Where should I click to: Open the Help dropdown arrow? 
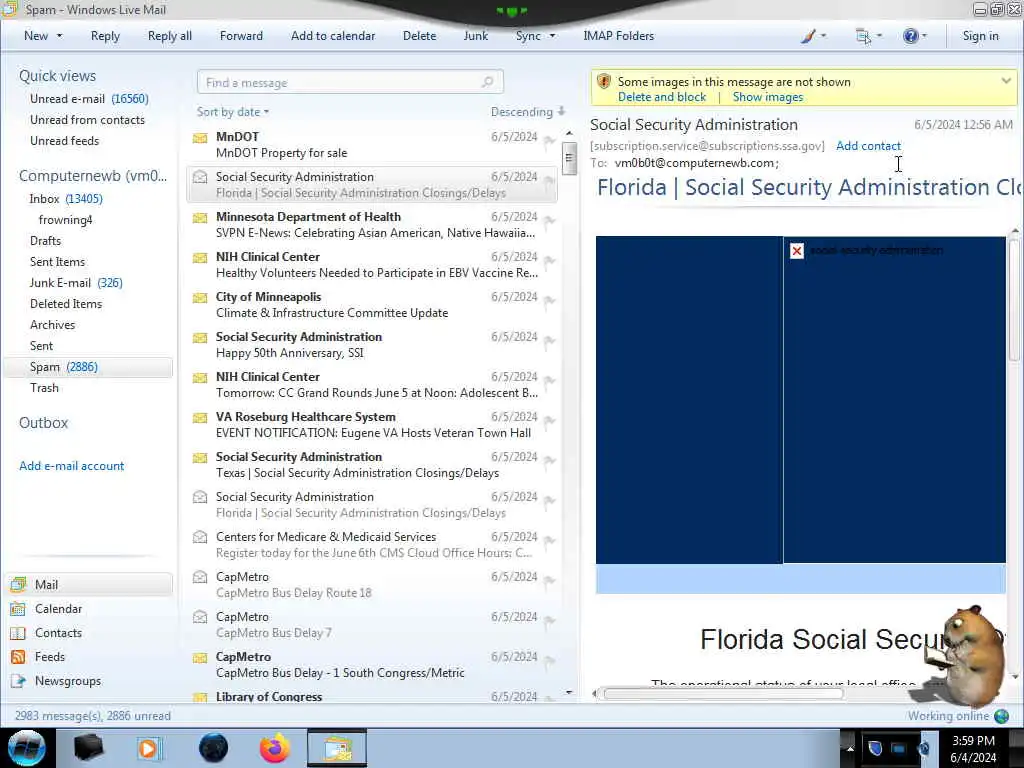[x=924, y=36]
